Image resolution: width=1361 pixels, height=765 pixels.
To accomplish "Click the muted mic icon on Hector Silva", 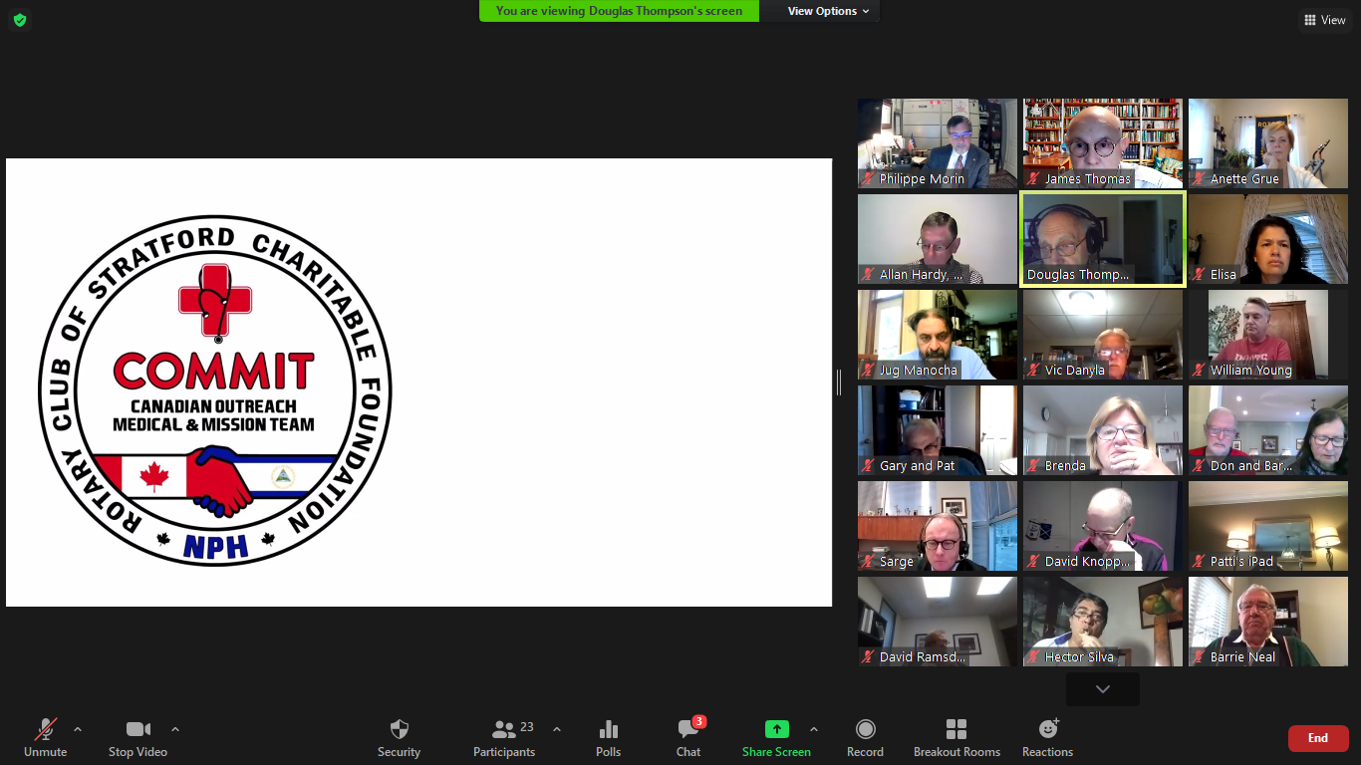I will click(x=1033, y=657).
